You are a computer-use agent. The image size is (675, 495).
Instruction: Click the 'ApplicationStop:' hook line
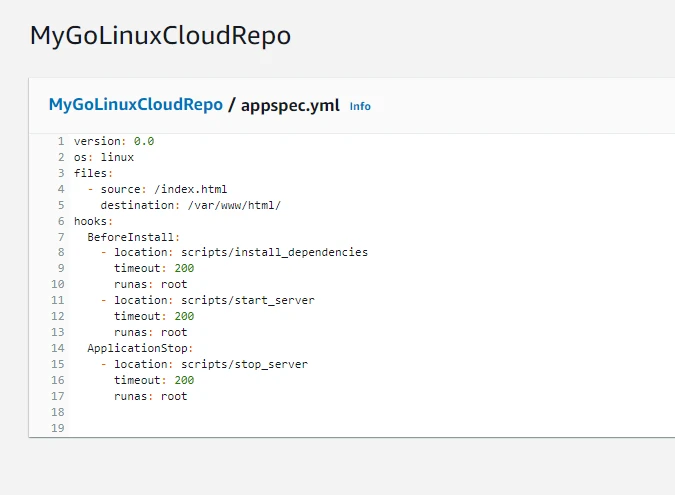[140, 348]
